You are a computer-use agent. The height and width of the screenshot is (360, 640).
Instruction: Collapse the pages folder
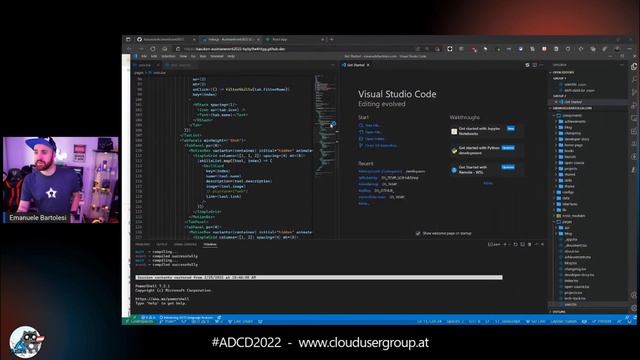click(567, 222)
